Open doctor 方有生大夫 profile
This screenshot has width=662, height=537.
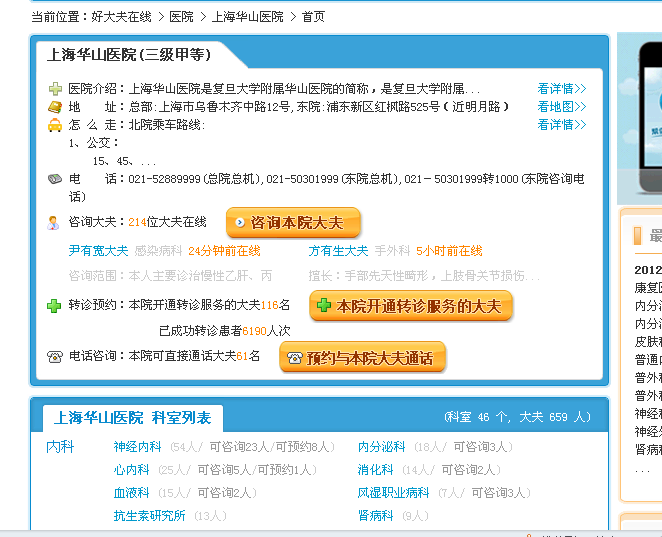(x=339, y=251)
